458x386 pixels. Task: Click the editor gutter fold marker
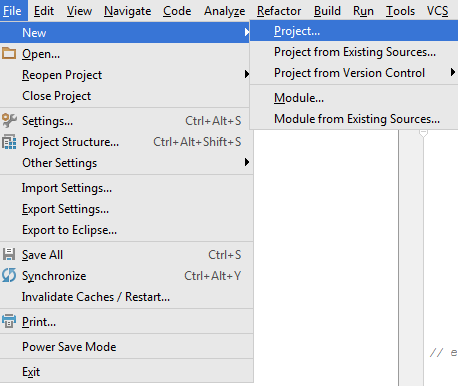click(423, 133)
